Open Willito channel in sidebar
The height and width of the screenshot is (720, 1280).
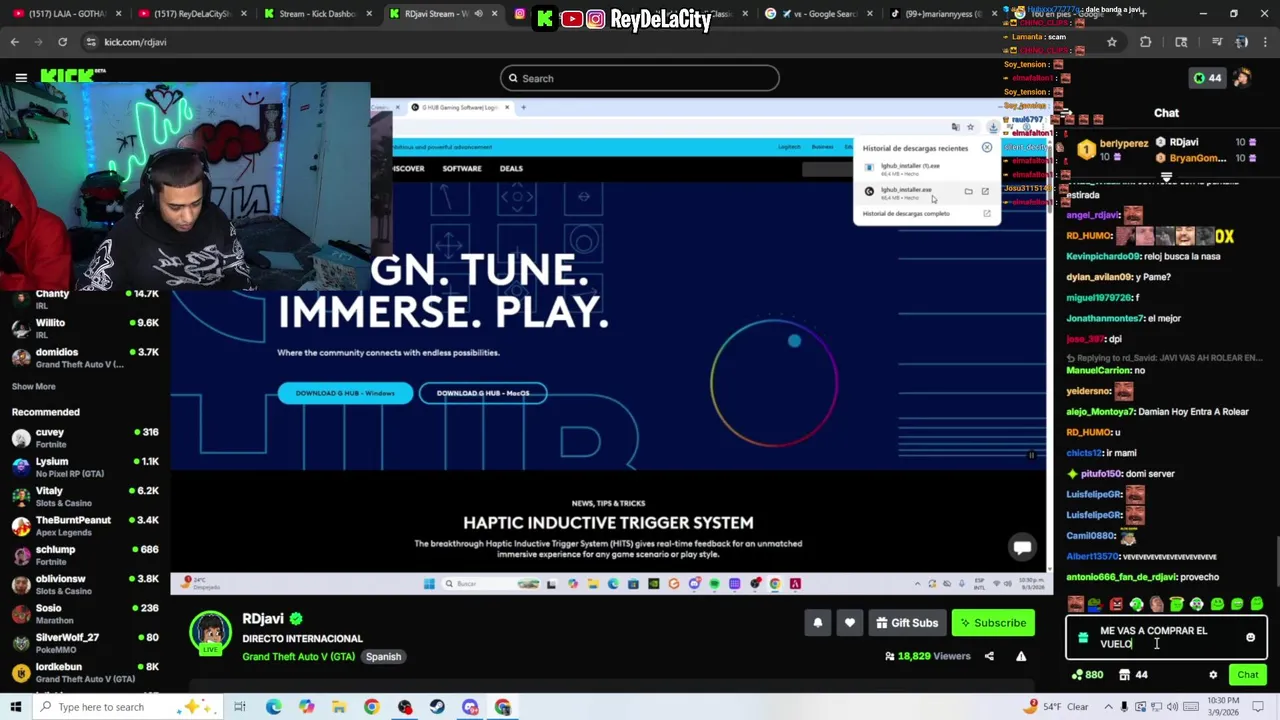(x=85, y=328)
